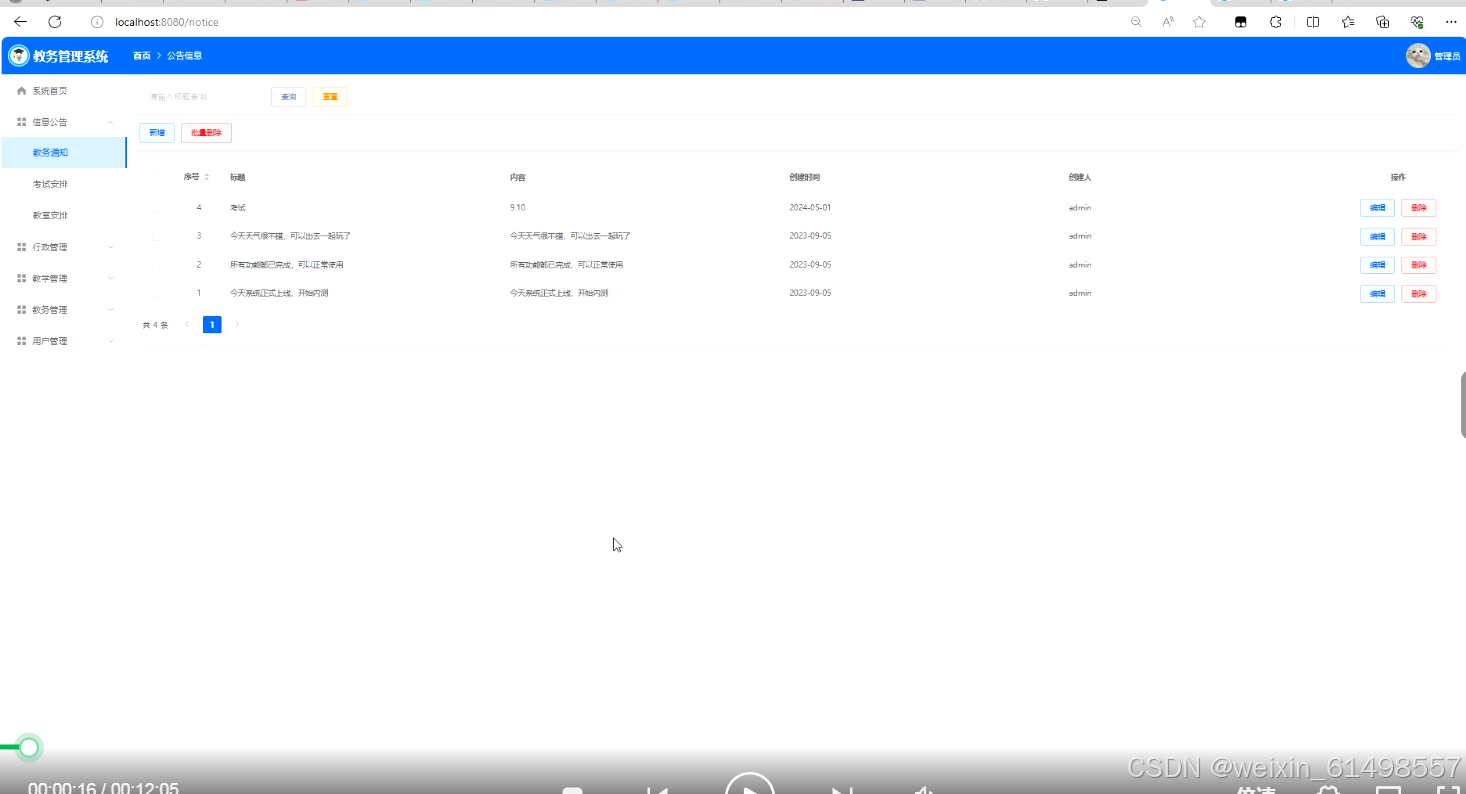Click the browser refresh icon
1466x794 pixels.
(x=55, y=21)
